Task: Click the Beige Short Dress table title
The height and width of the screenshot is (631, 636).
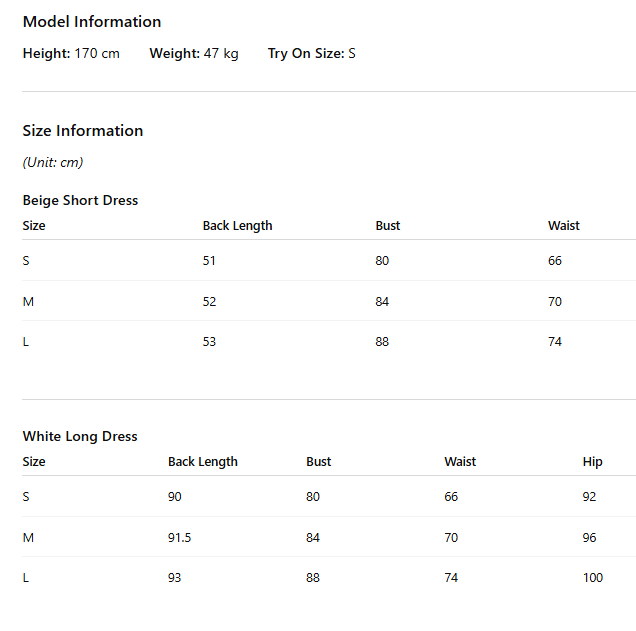Action: [80, 200]
